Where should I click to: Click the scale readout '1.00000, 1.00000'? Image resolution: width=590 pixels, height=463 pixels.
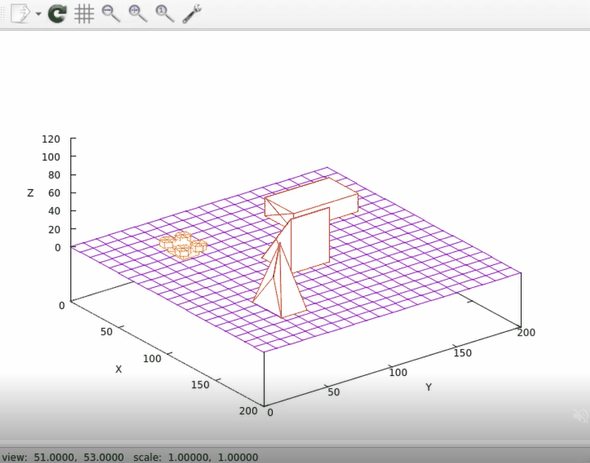[213, 457]
